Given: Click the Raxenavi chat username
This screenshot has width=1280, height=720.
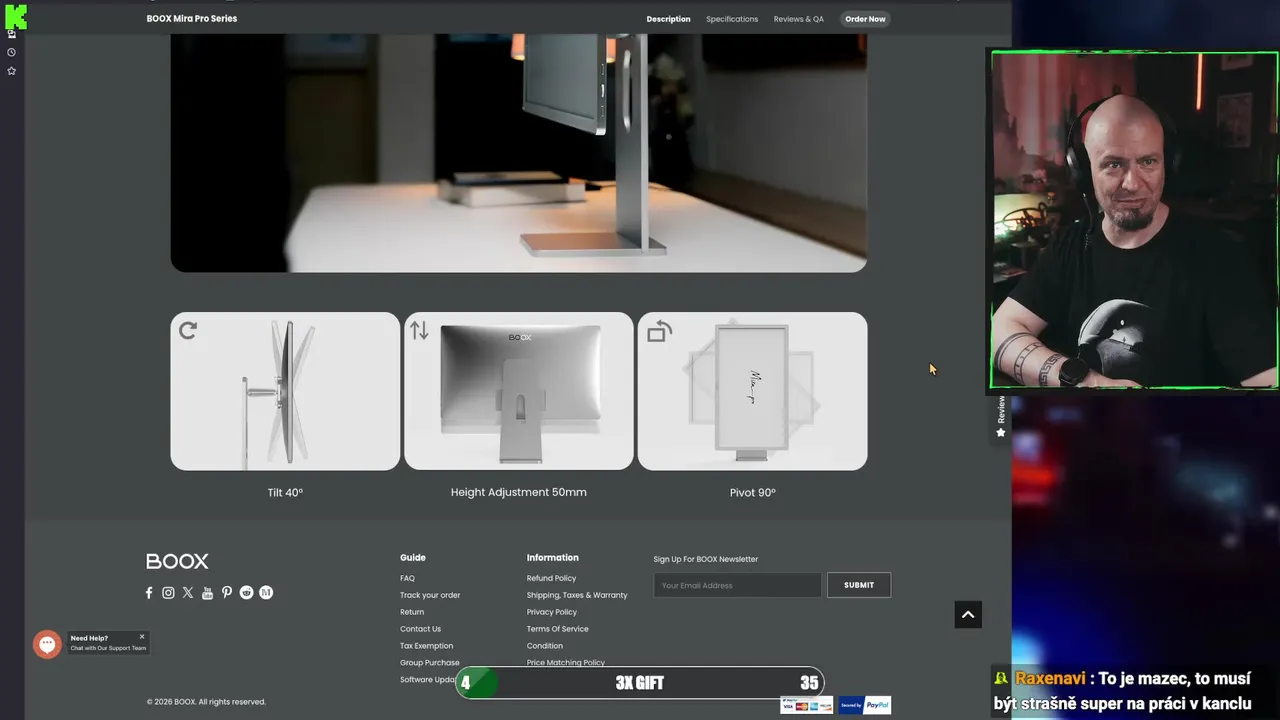Looking at the screenshot, I should (x=1050, y=679).
